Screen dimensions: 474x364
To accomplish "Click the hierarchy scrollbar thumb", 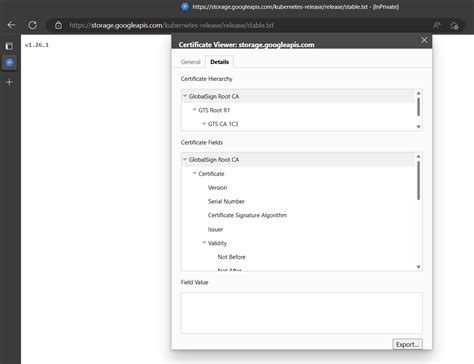I will coord(418,107).
